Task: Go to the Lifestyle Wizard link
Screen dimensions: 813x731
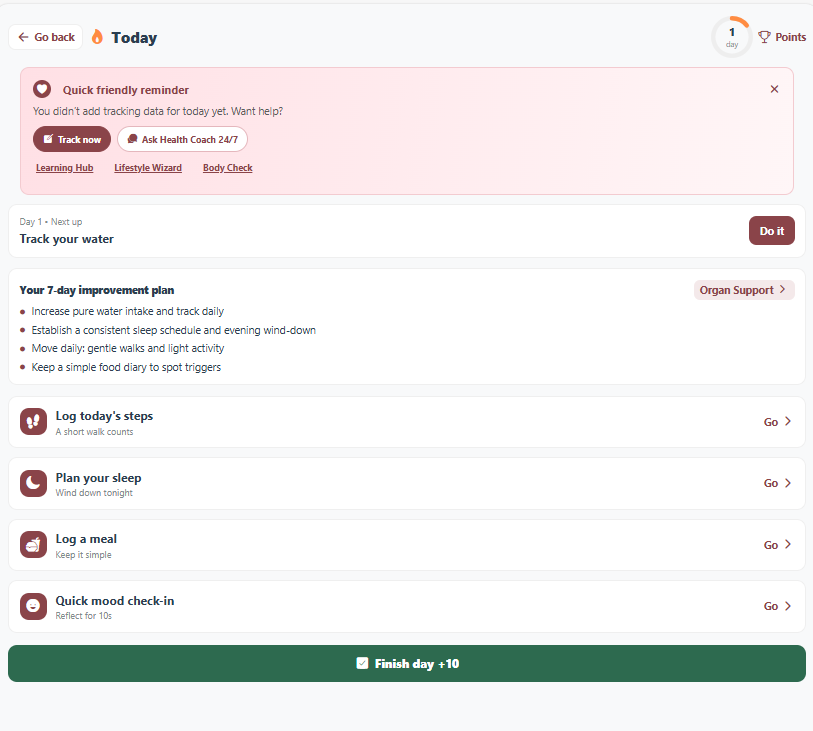Action: pyautogui.click(x=148, y=168)
